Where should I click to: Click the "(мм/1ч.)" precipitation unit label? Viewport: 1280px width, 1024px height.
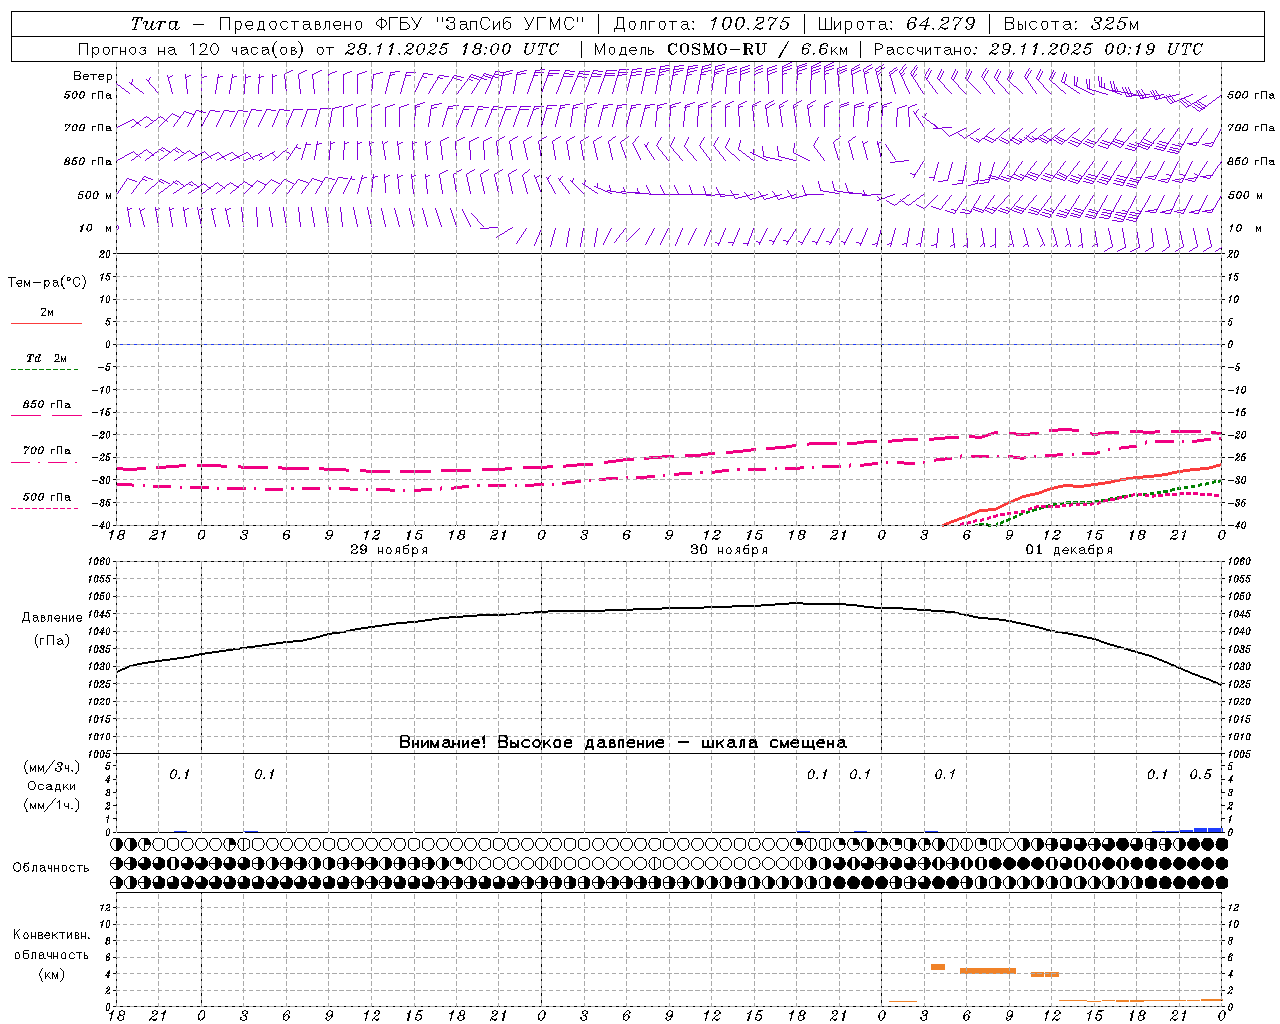(x=52, y=805)
